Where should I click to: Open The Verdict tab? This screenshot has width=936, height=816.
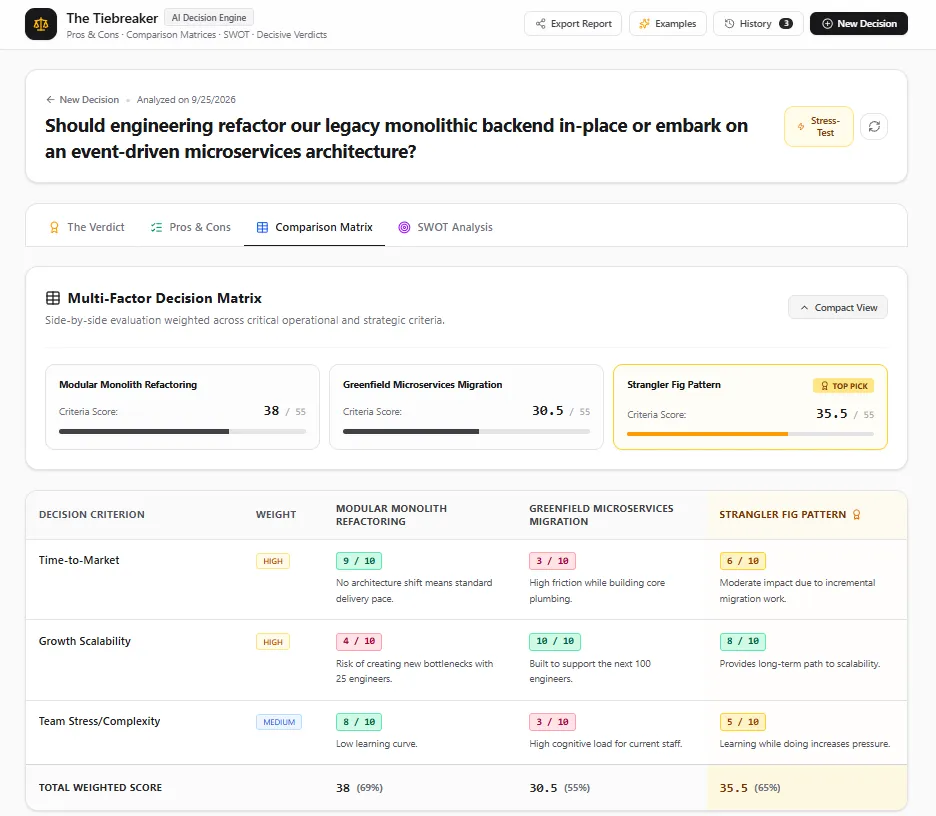click(87, 227)
